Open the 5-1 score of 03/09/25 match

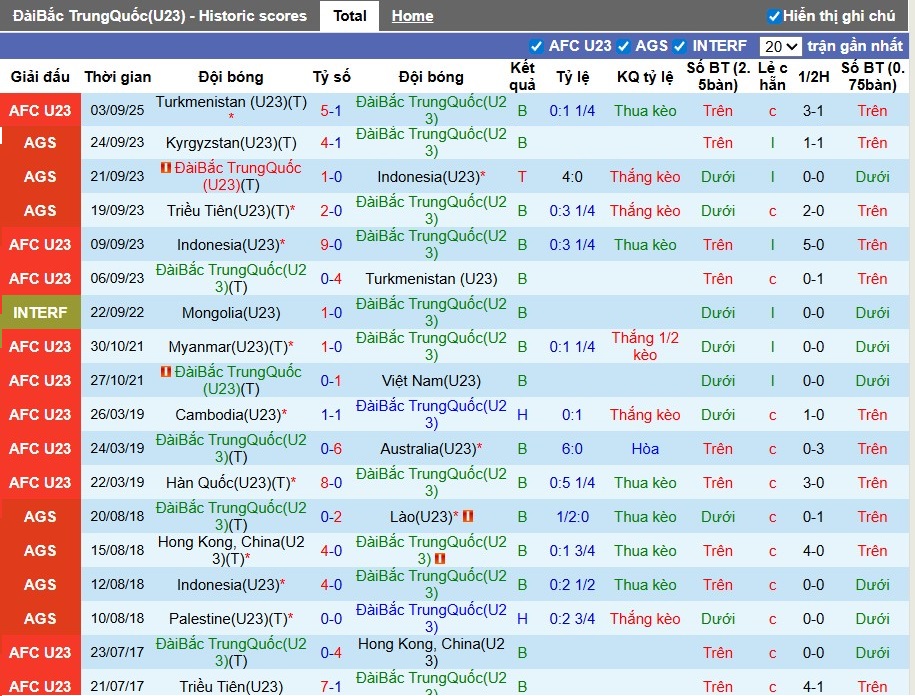[331, 111]
